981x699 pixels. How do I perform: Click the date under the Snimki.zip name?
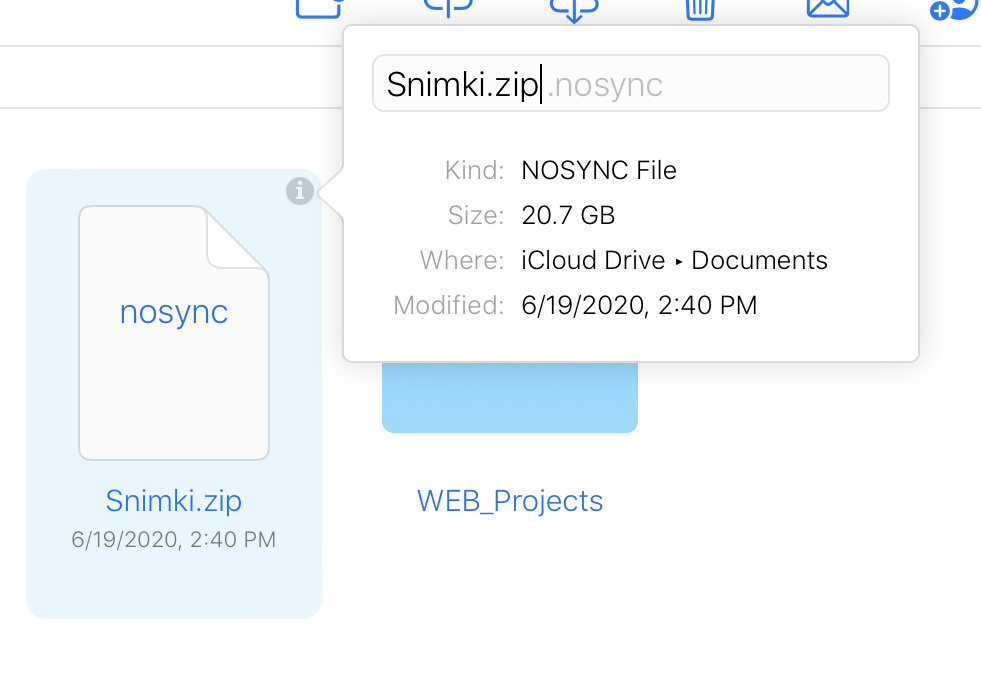174,540
